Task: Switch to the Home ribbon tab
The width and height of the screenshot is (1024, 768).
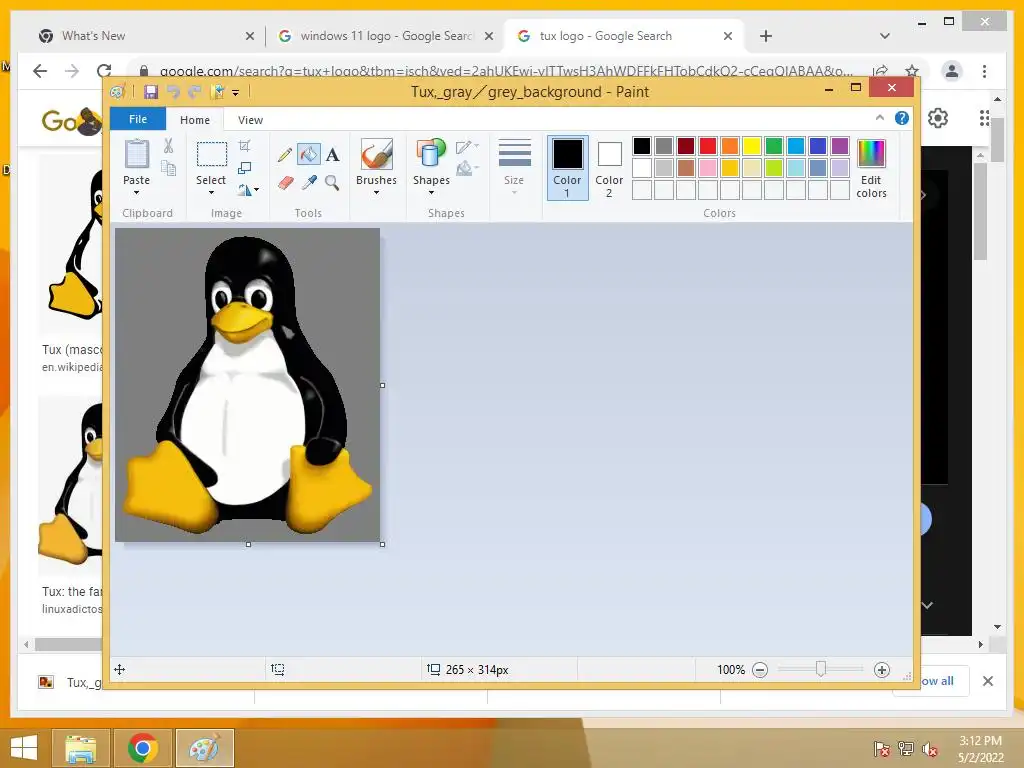Action: 195,120
